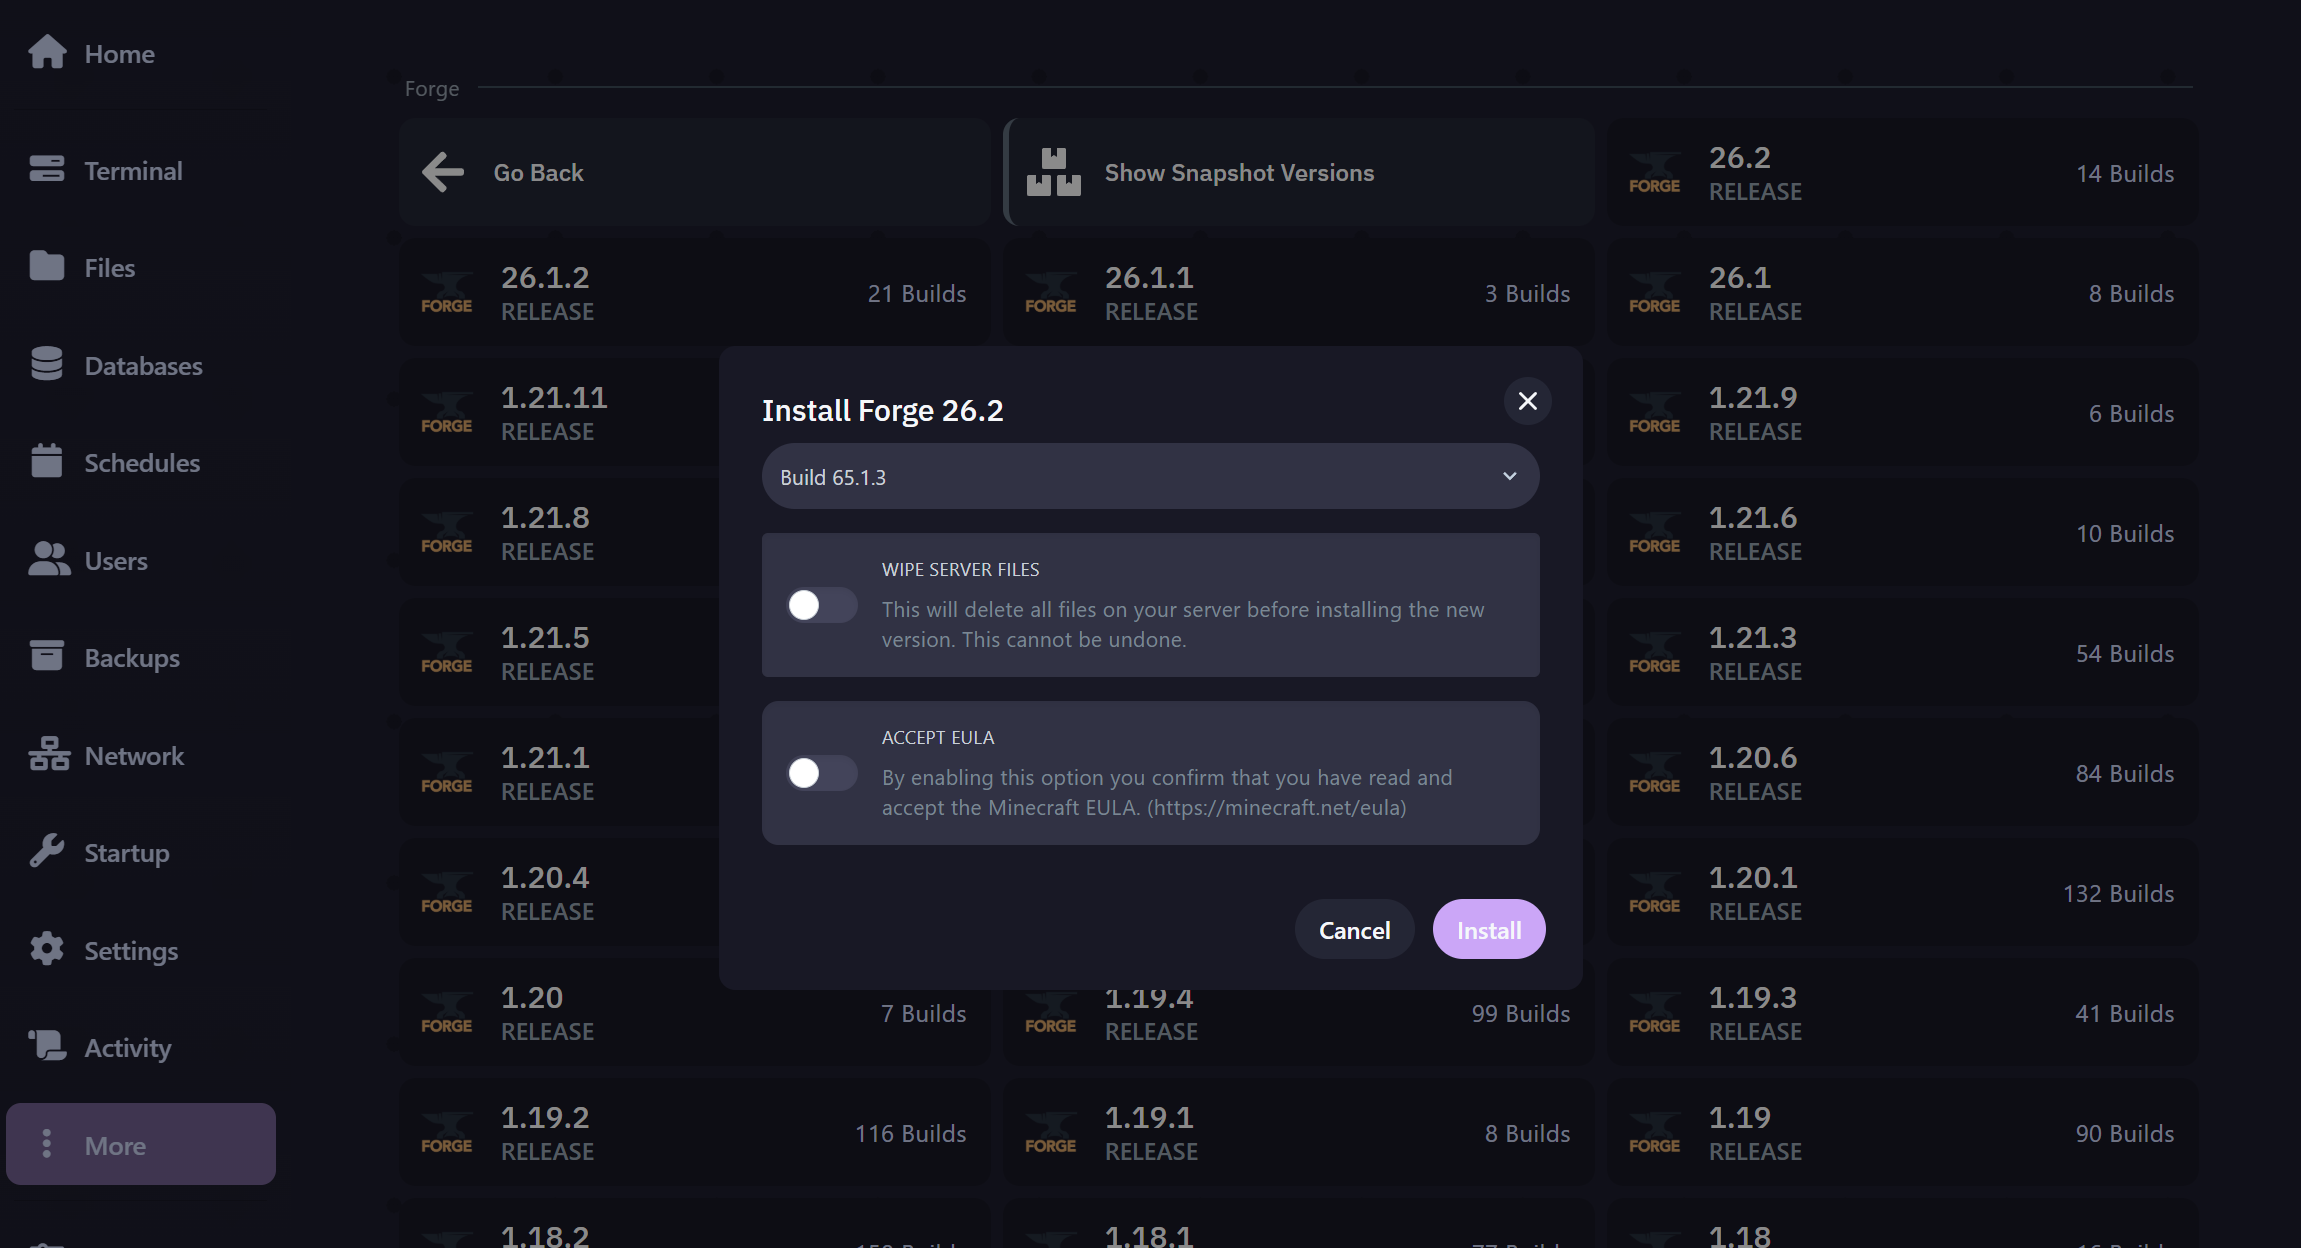The height and width of the screenshot is (1248, 2301).
Task: Expand the More menu in sidebar
Action: (141, 1144)
